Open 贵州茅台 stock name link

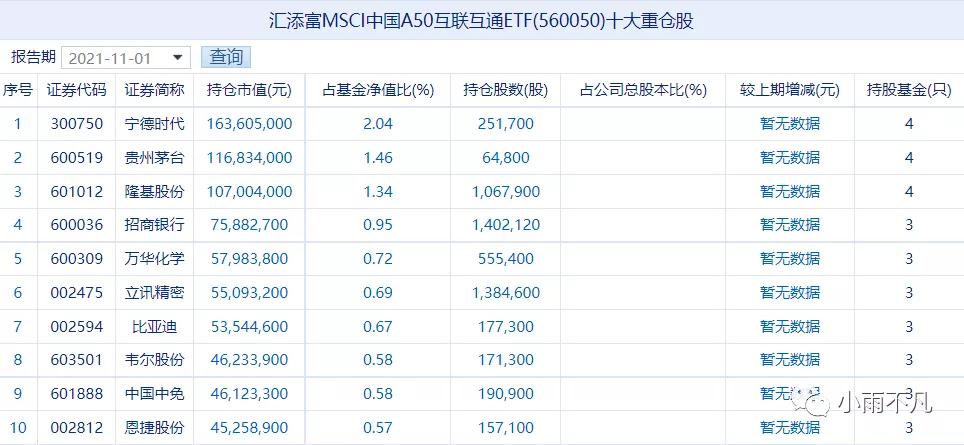pyautogui.click(x=154, y=158)
